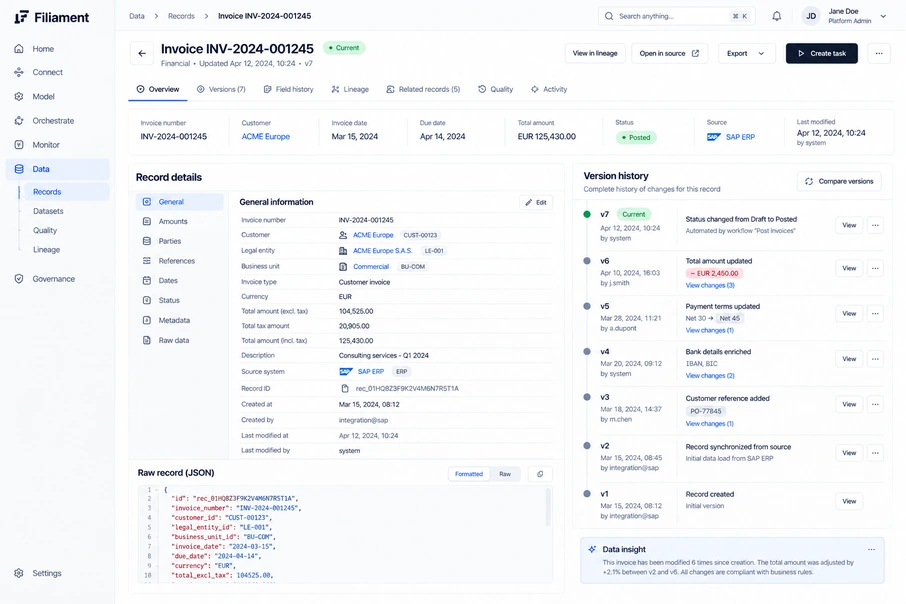
Task: Click the SAP logo in Source summary field
Action: 714,137
